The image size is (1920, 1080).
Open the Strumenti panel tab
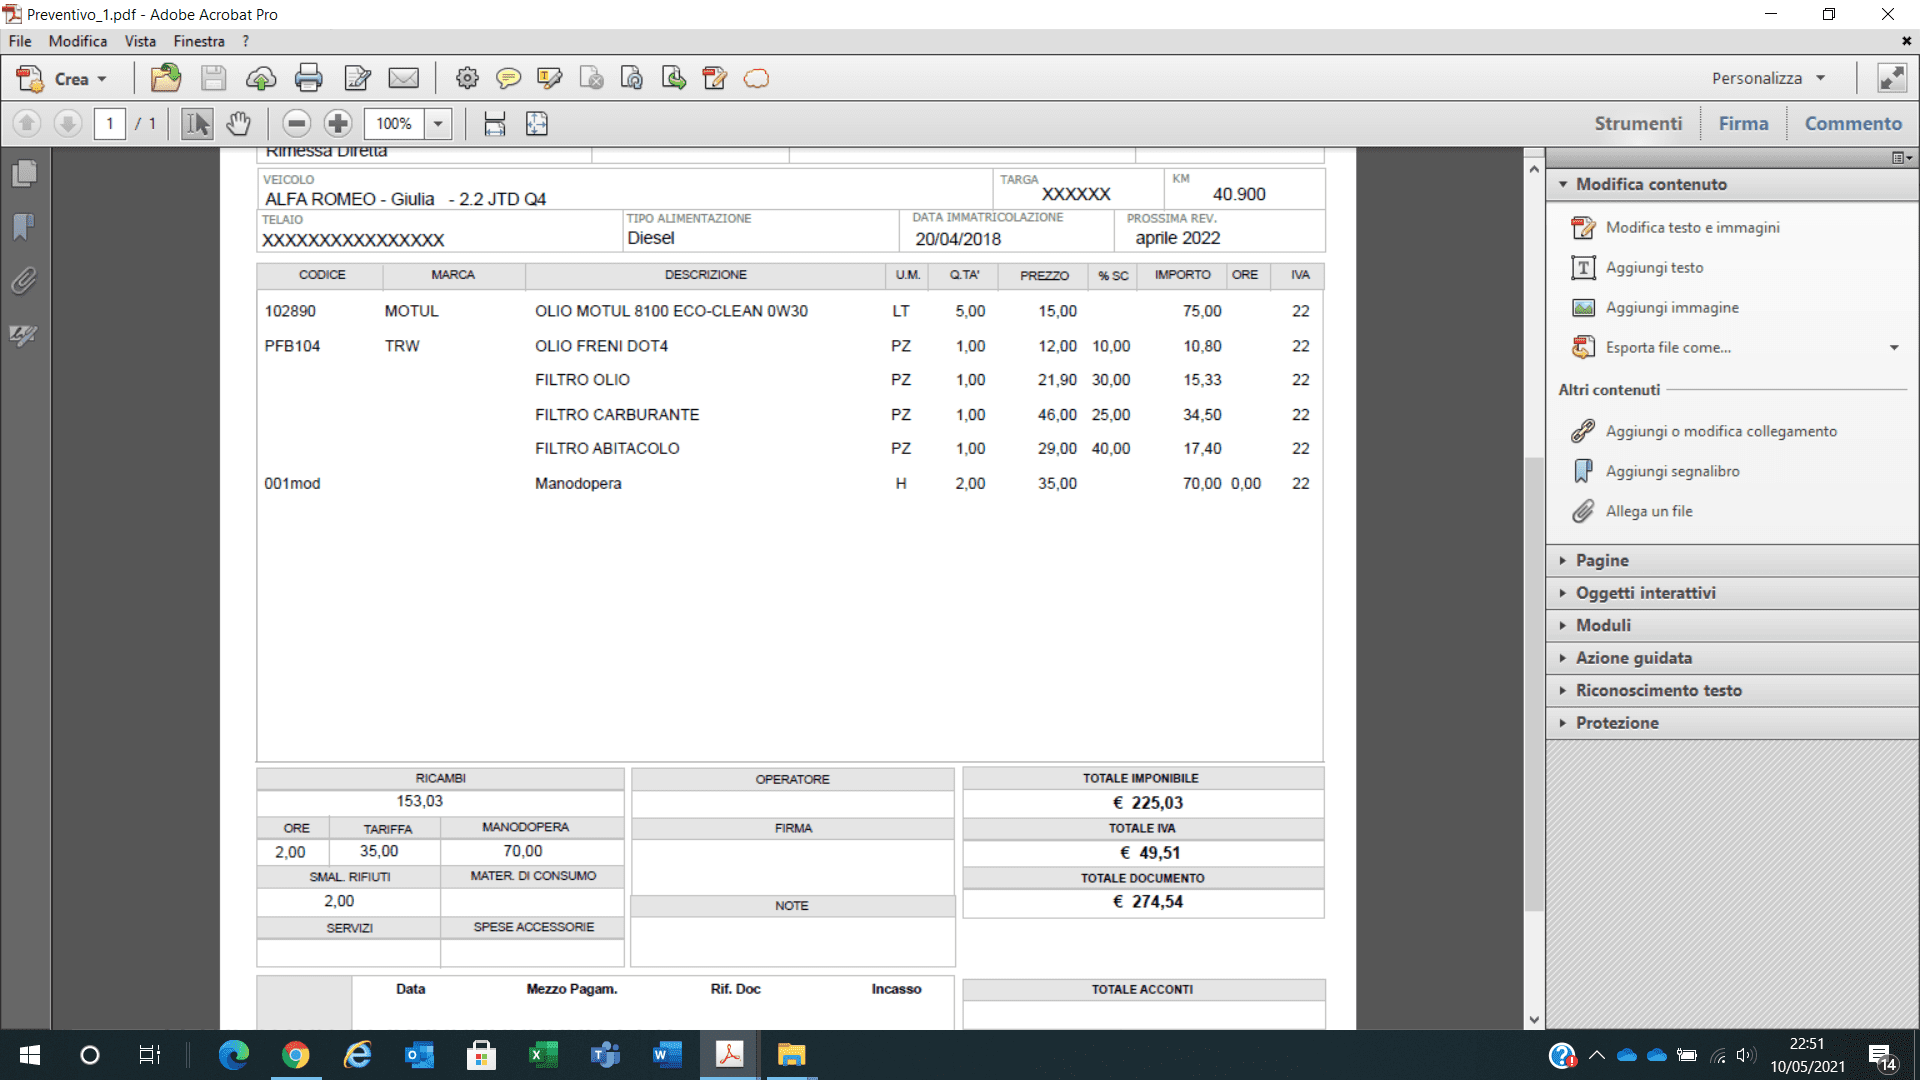pyautogui.click(x=1638, y=123)
